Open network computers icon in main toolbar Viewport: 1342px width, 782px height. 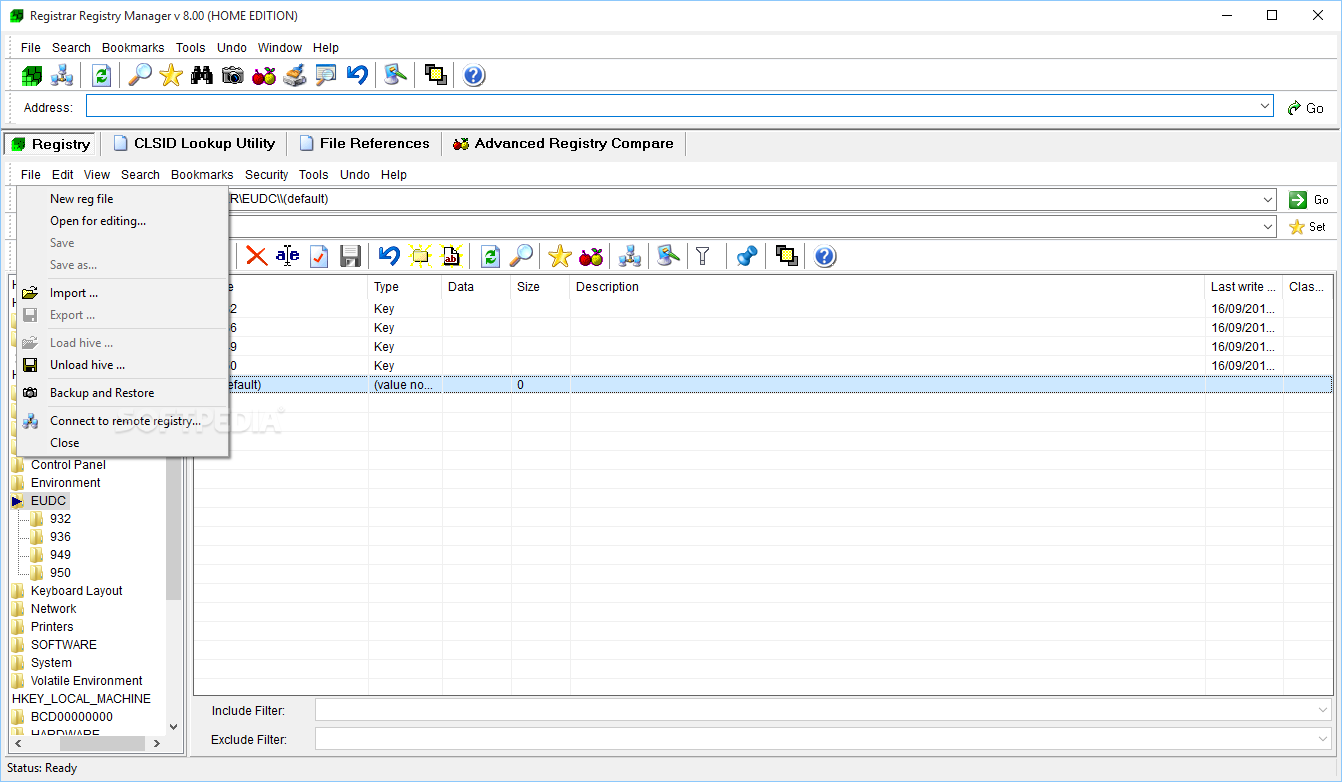62,75
